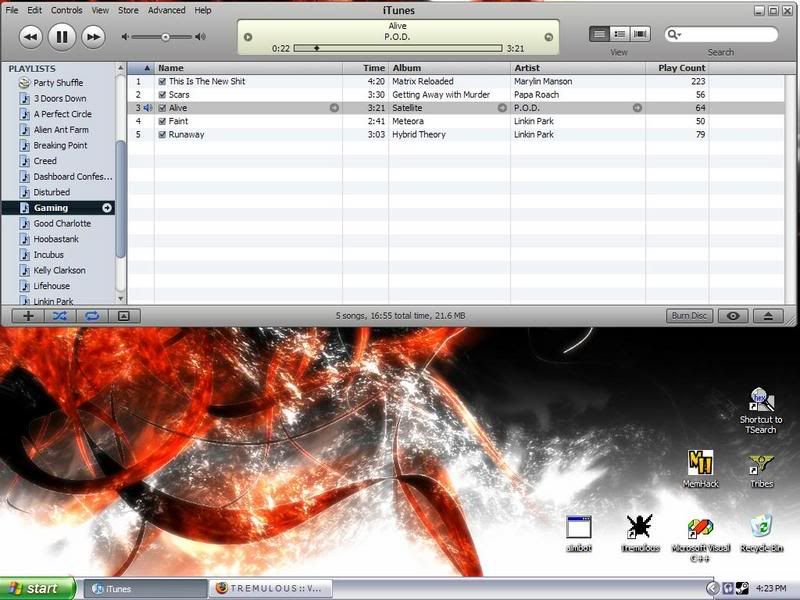Open the Tremulous desktop shortcut
The image size is (800, 600).
click(640, 533)
